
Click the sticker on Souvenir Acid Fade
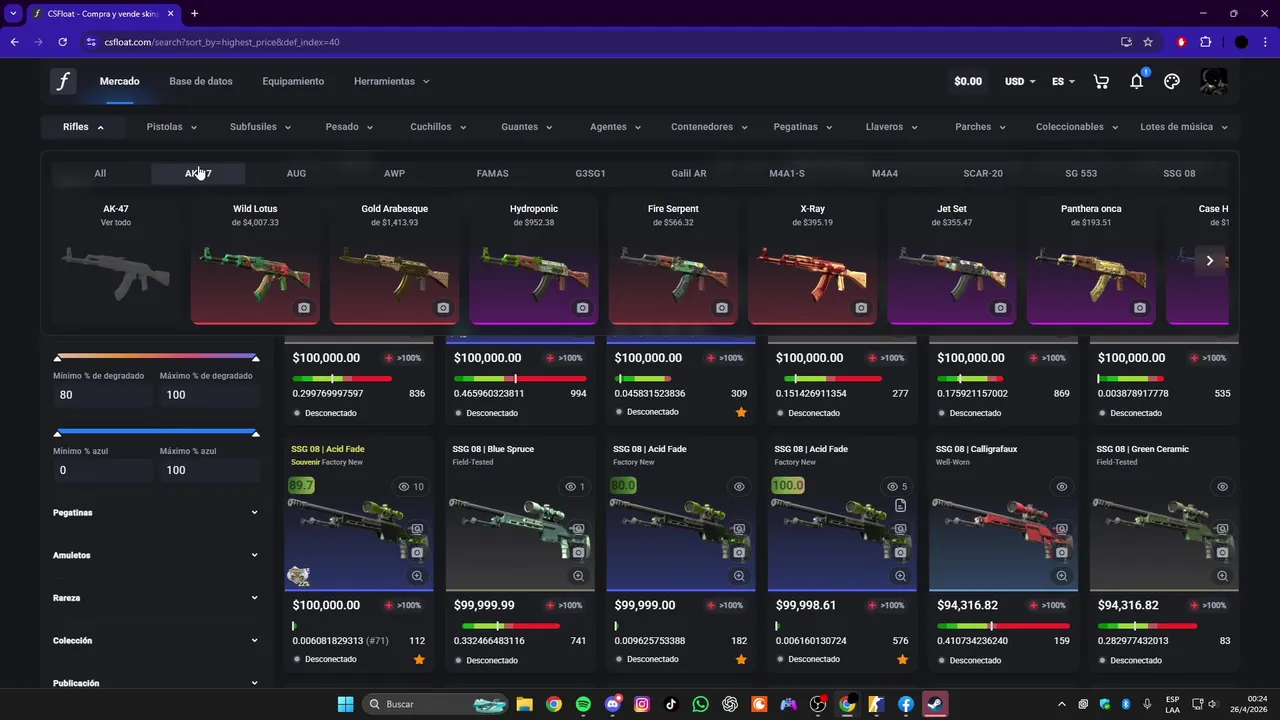(298, 576)
